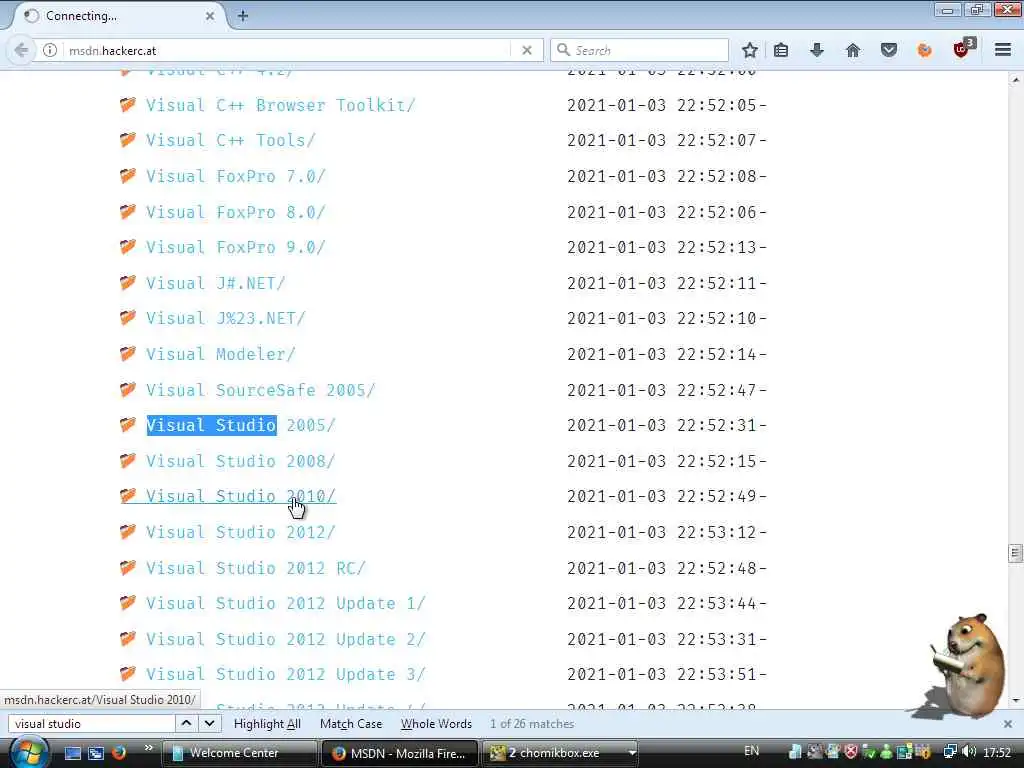Click folder icon beside Visual Studio 2008

[128, 460]
